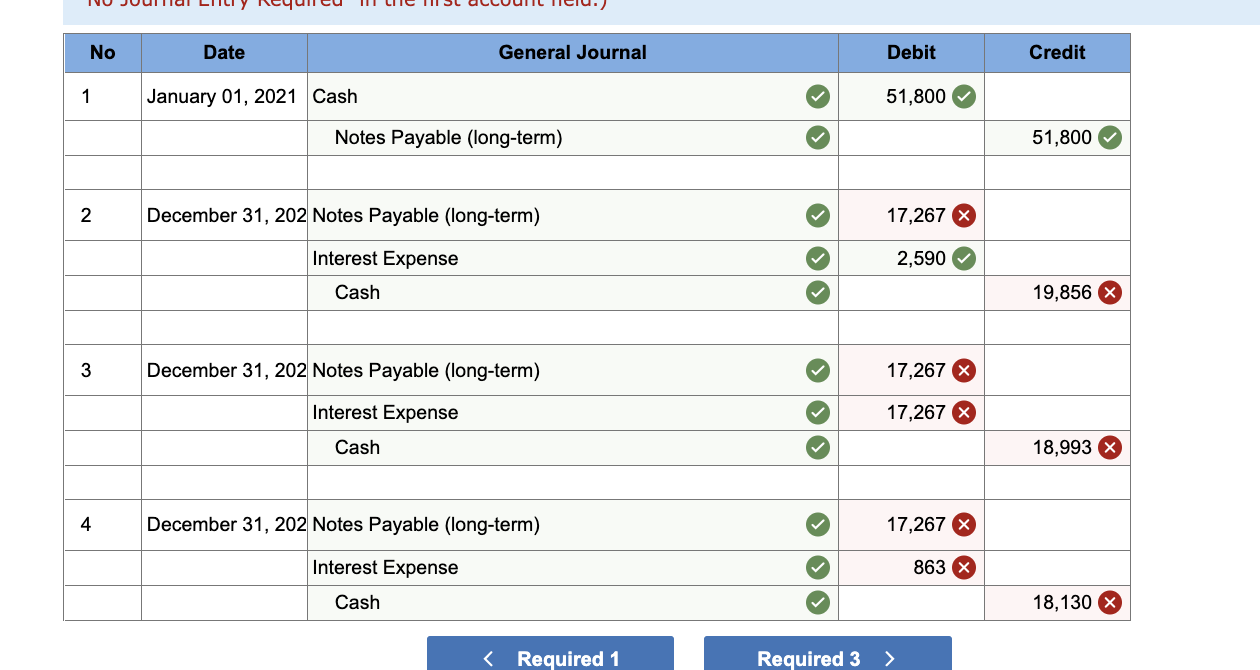Select the Cash account field in entry 1

[573, 97]
